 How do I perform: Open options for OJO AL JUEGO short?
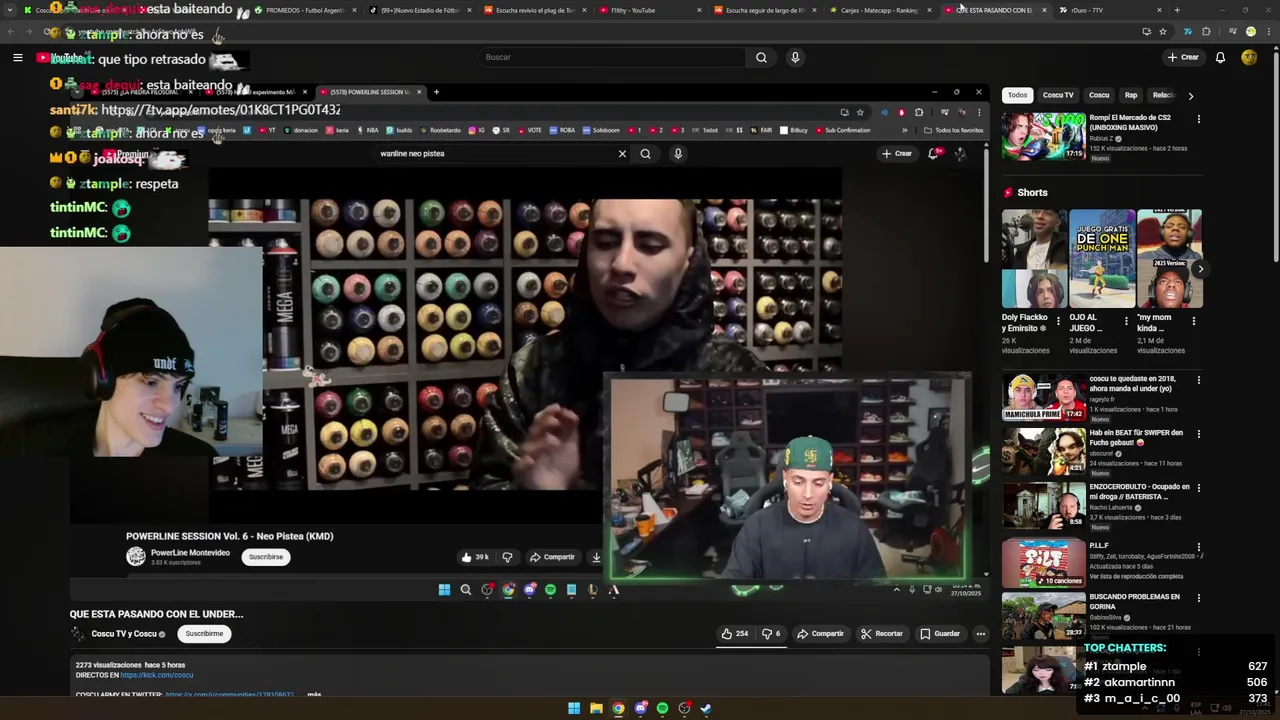click(x=1126, y=321)
